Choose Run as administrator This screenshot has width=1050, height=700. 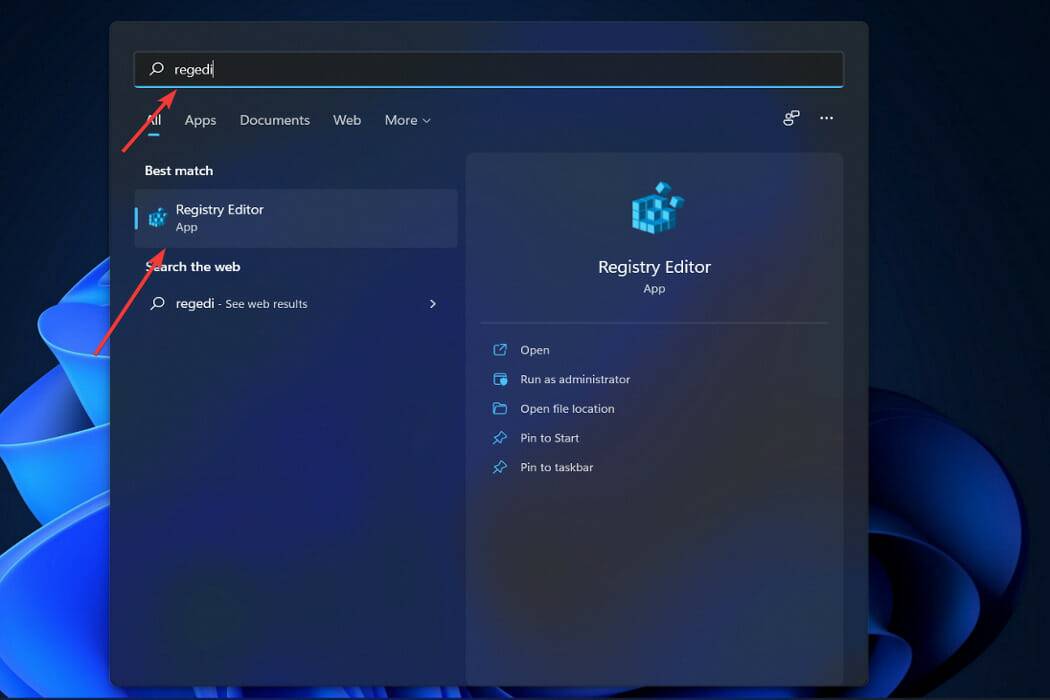point(575,379)
